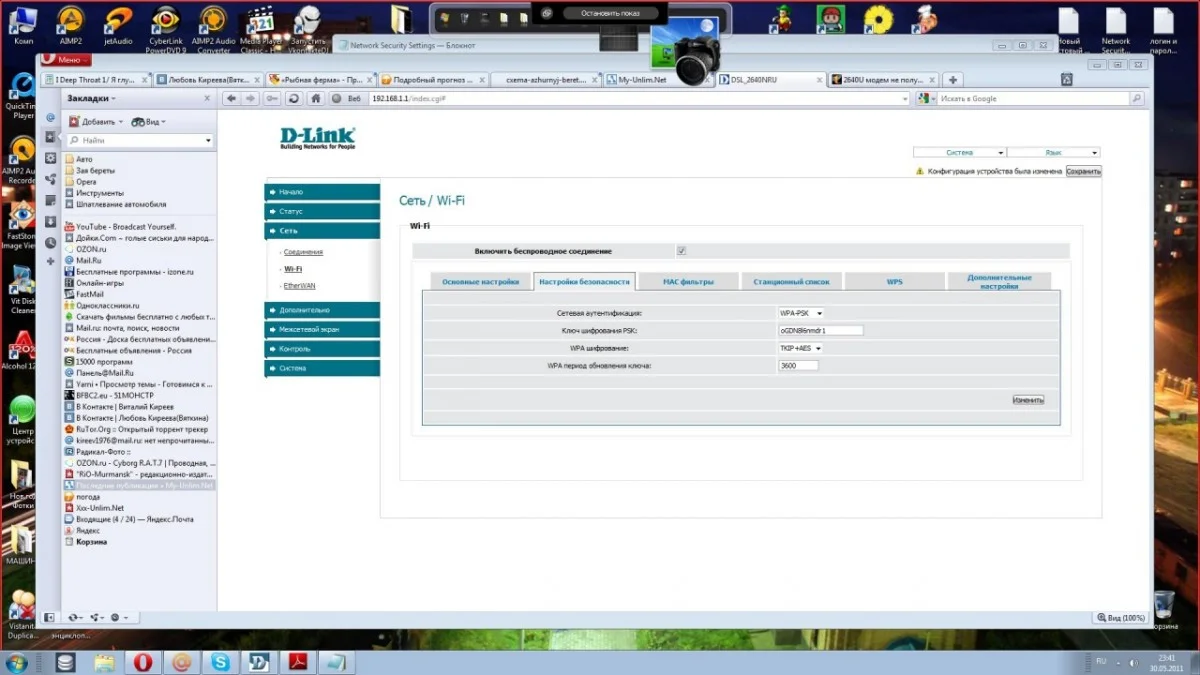This screenshot has width=1200, height=675.
Task: Click the Остановить показ button
Action: [611, 13]
